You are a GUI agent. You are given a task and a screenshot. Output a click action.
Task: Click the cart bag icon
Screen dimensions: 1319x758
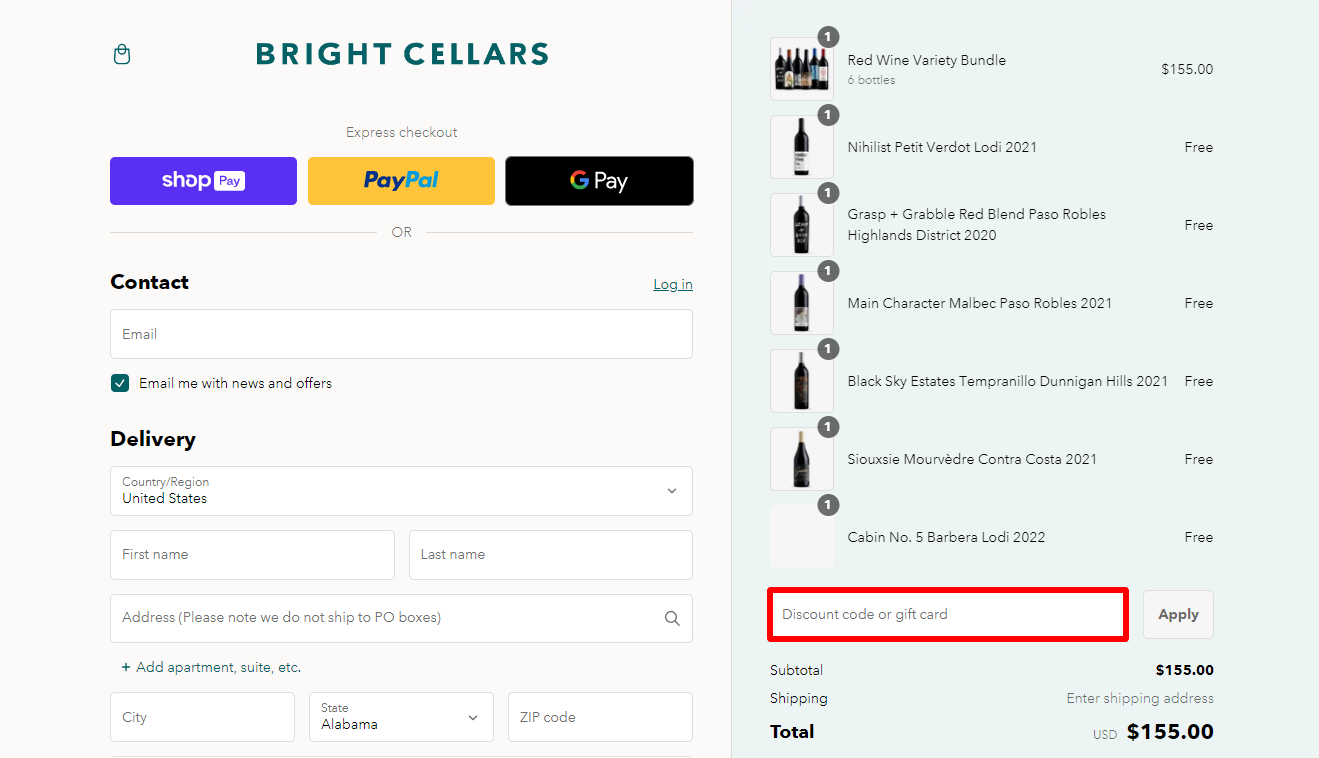pyautogui.click(x=121, y=54)
